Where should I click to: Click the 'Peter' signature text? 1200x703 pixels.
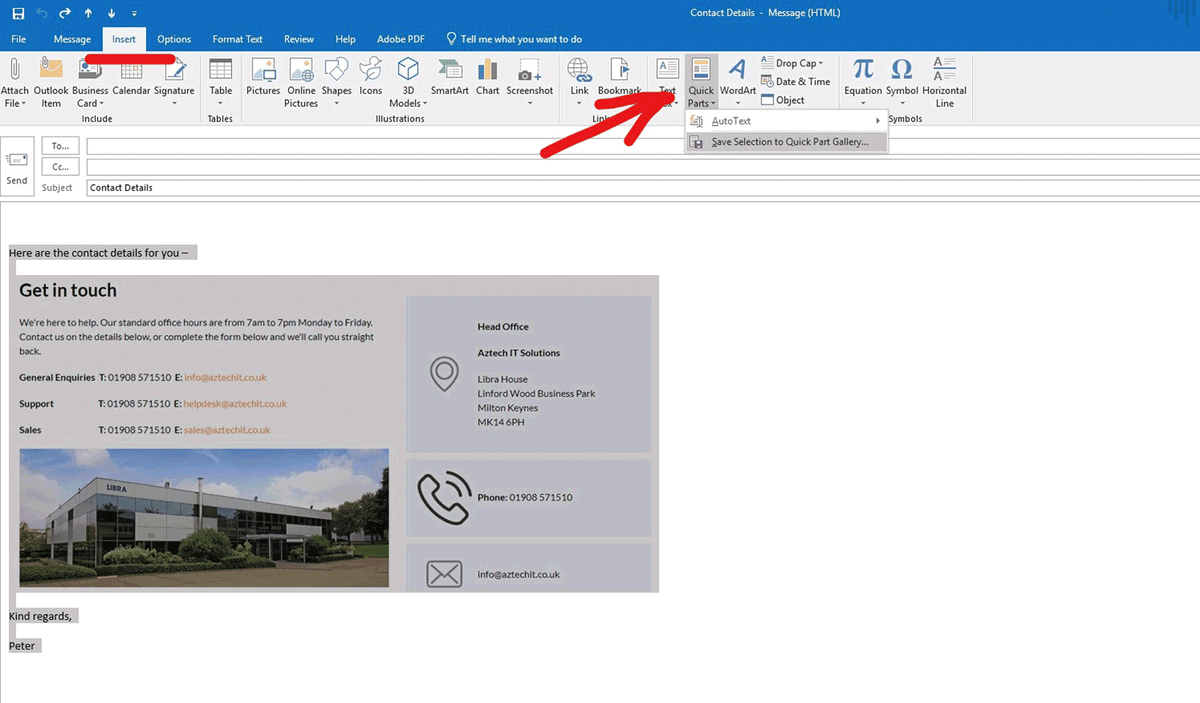22,646
